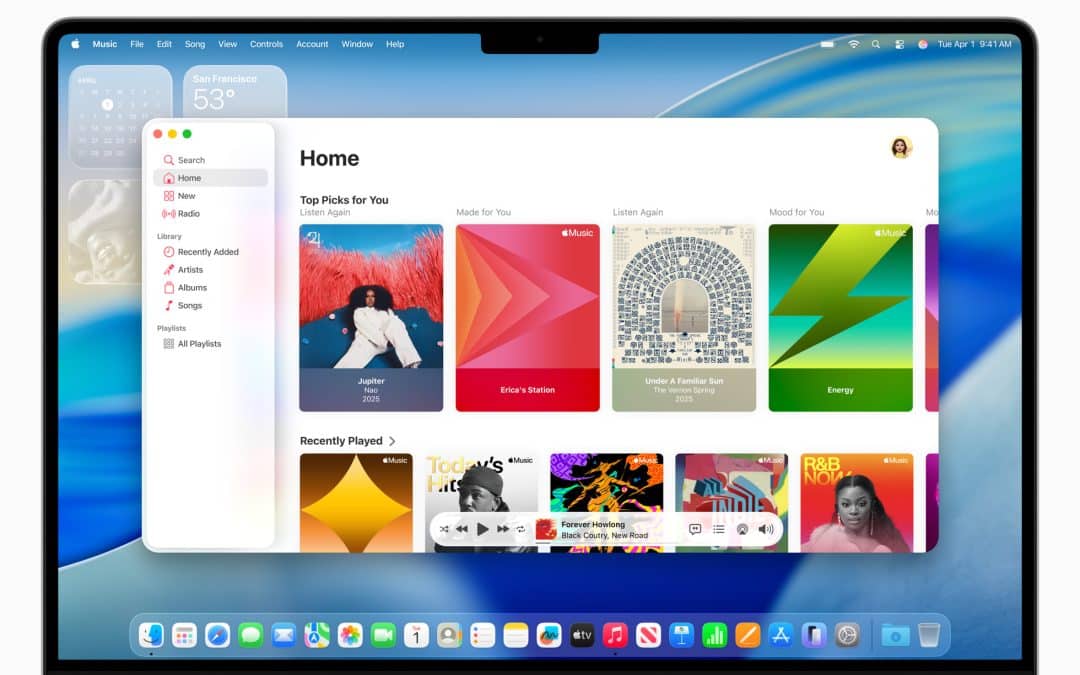1080x675 pixels.
Task: Select Home in the sidebar
Action: [211, 178]
